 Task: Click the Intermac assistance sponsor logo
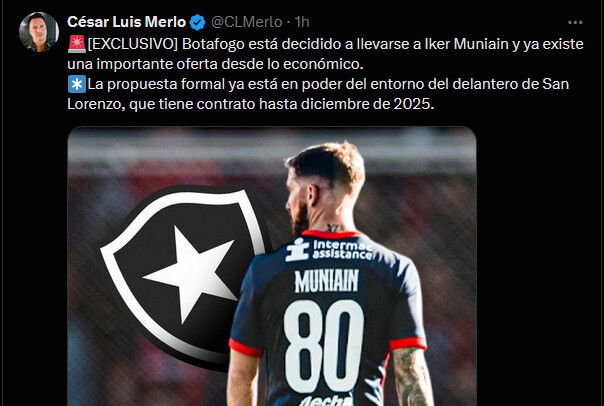[x=330, y=249]
